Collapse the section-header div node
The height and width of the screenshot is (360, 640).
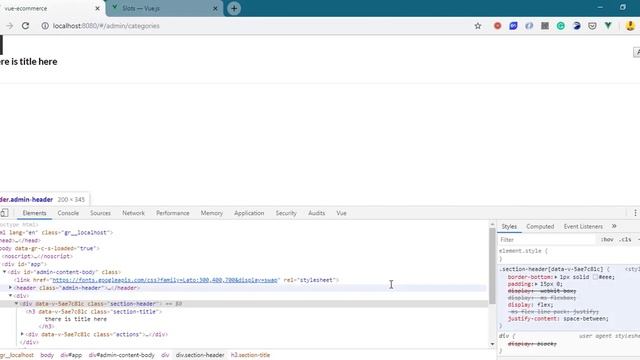click(16, 304)
